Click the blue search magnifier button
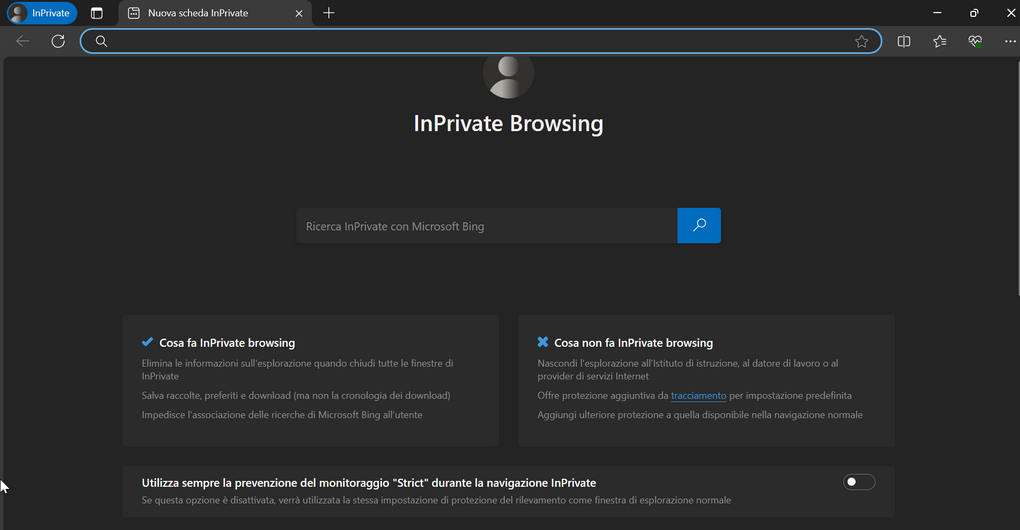 [699, 226]
